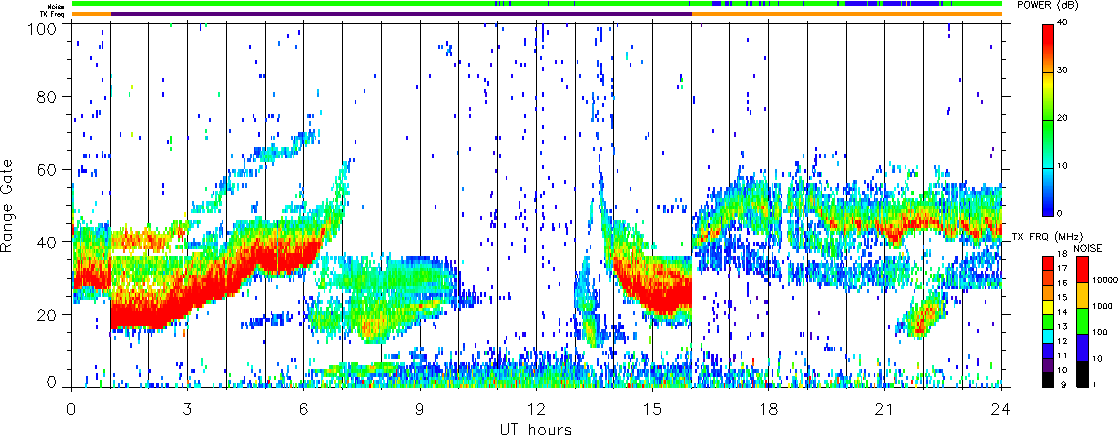Click the 'Range Gate' y-axis label
Image resolution: width=1118 pixels, height=435 pixels.
coord(9,205)
